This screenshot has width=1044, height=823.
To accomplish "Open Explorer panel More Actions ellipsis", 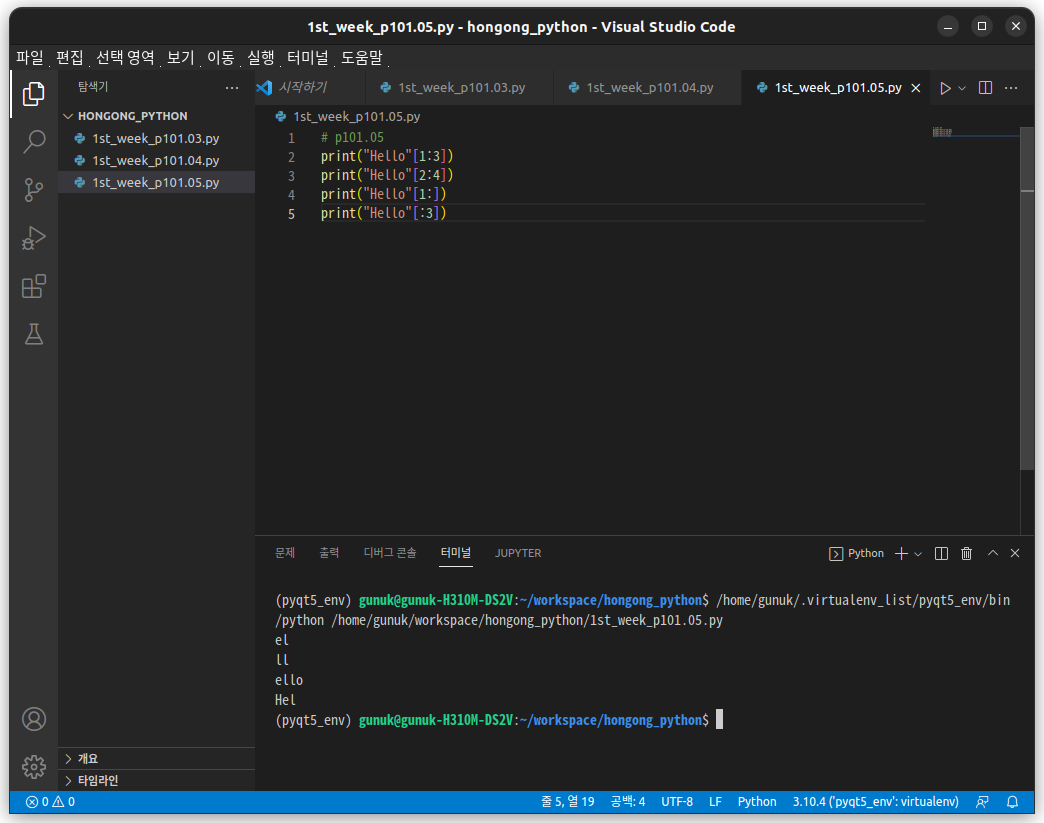I will point(232,87).
